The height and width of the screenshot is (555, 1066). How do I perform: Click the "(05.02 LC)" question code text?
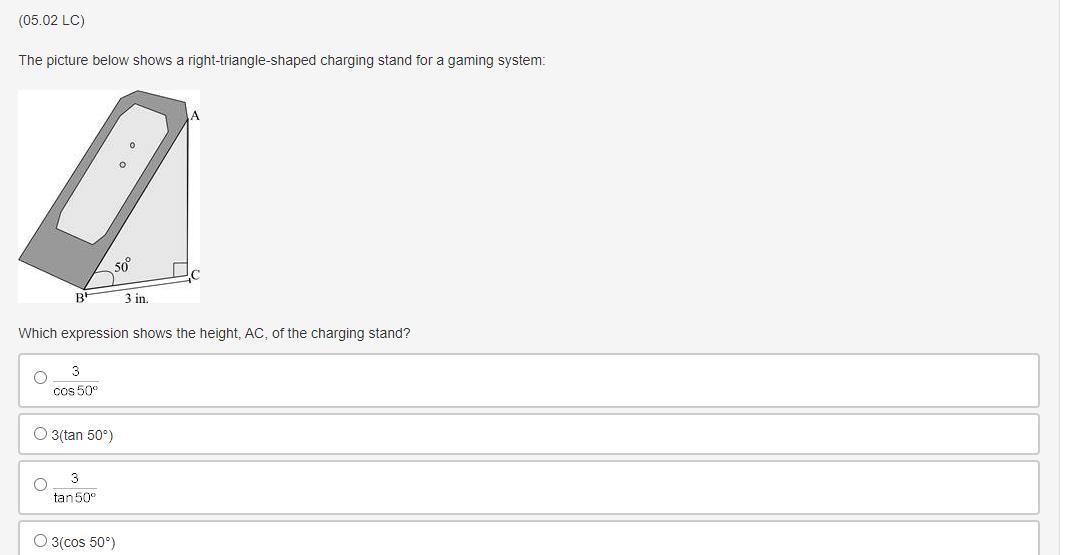click(52, 20)
